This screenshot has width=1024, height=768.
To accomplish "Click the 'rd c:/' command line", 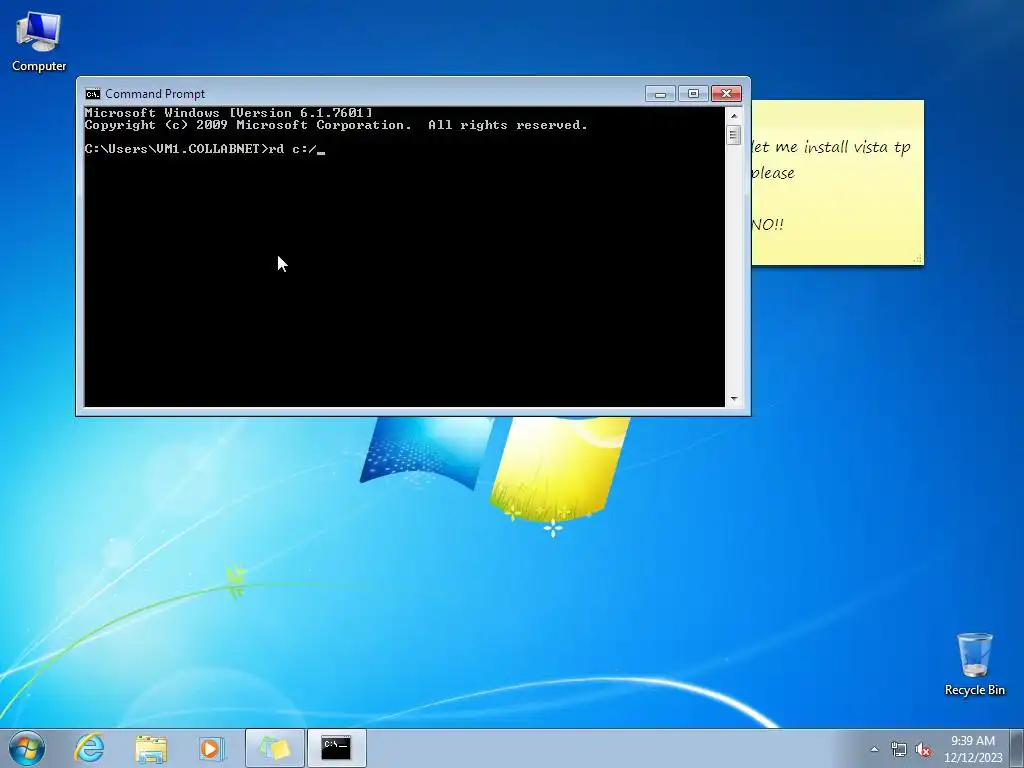I will (204, 149).
